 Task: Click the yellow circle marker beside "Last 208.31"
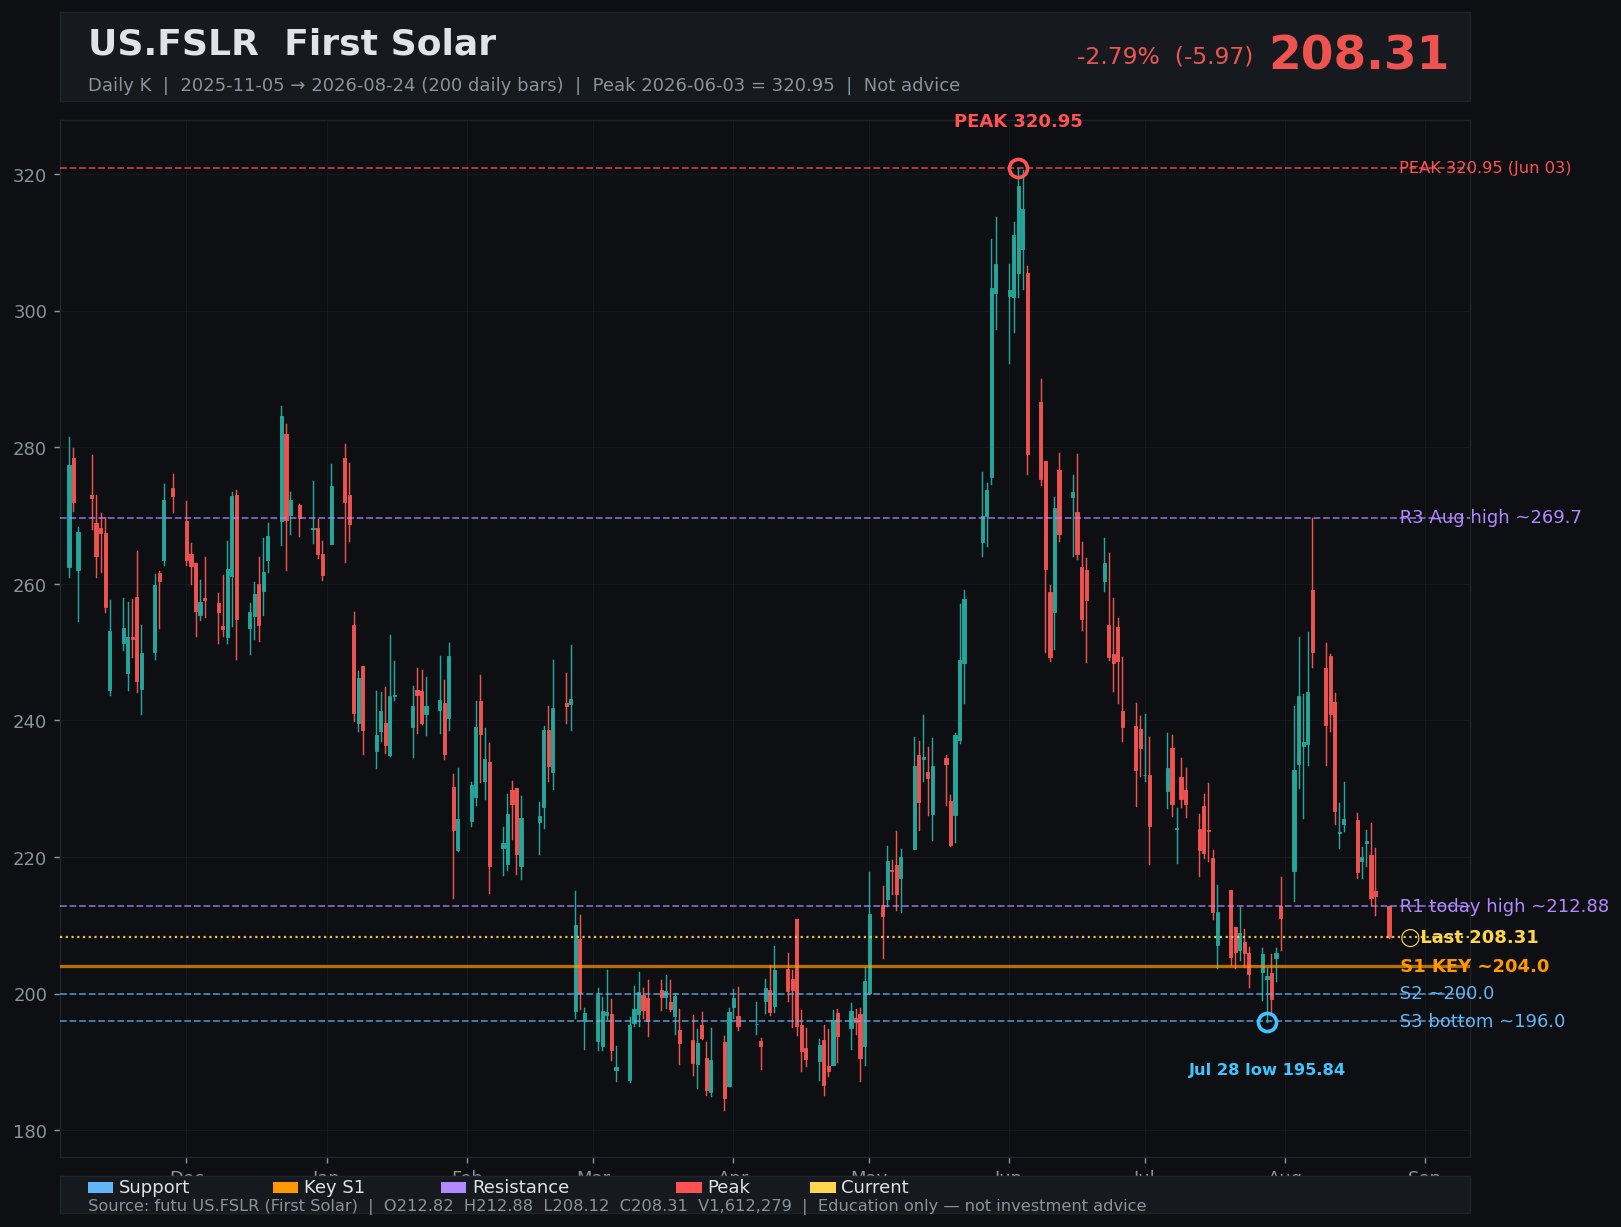pyautogui.click(x=1410, y=938)
